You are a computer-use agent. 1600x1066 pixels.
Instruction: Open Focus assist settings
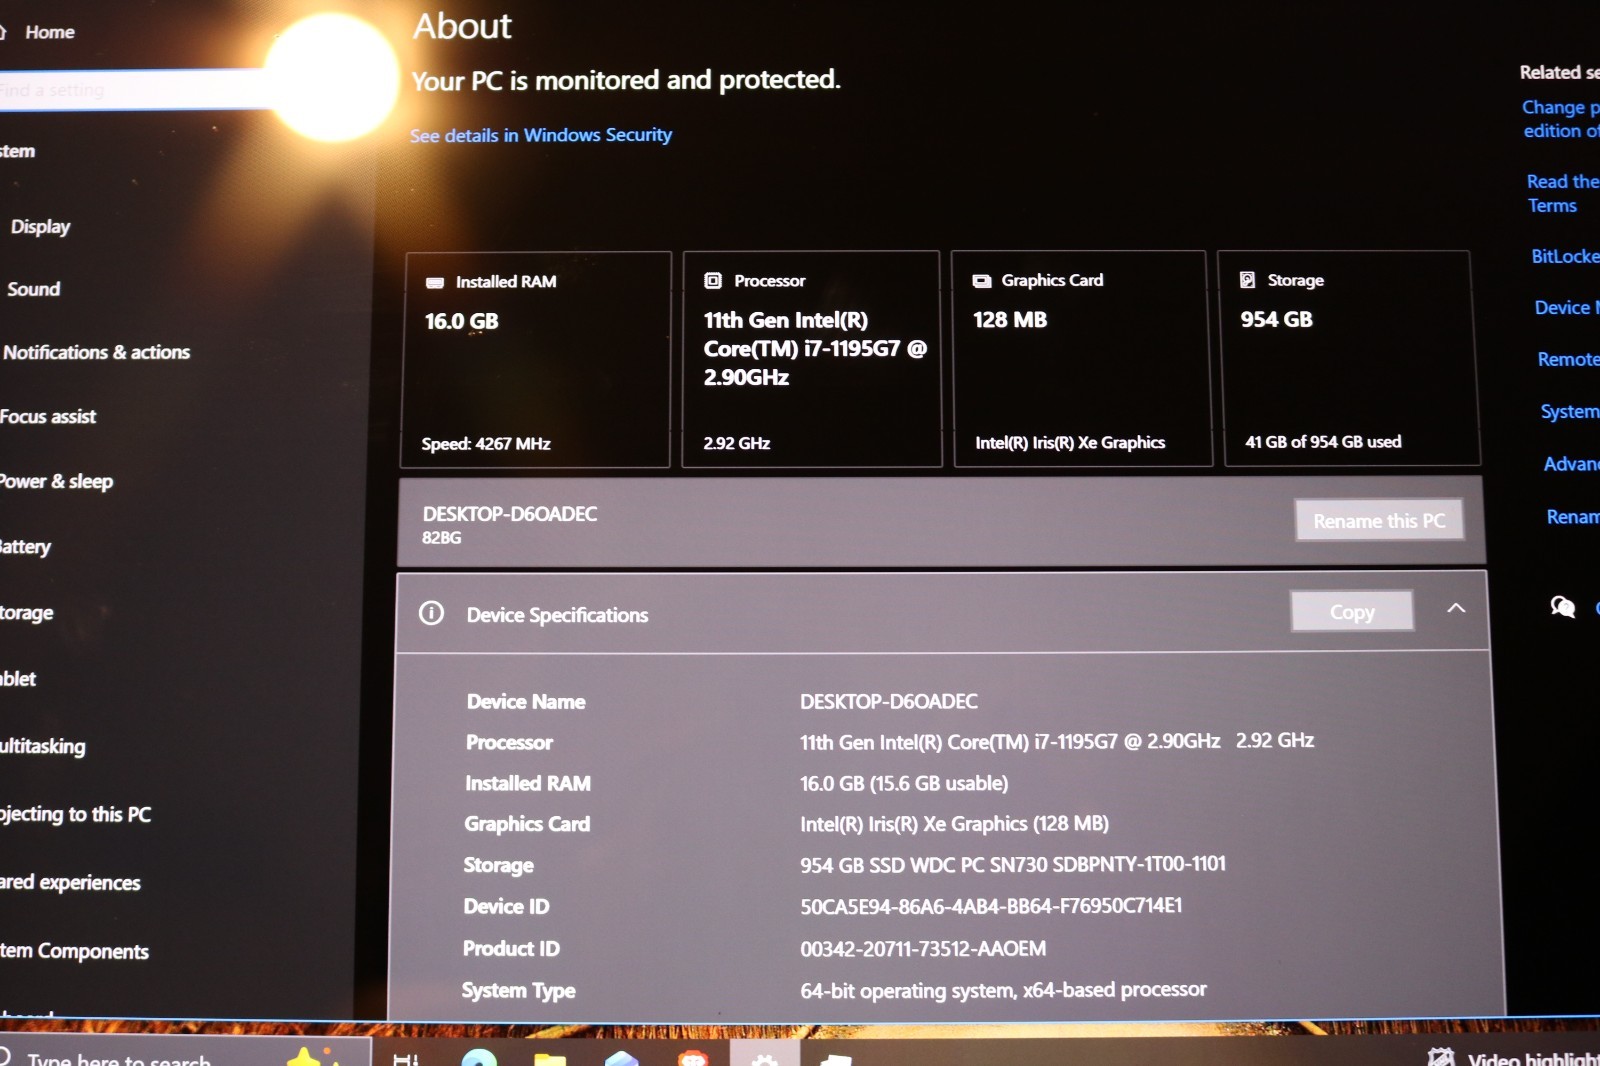click(48, 417)
